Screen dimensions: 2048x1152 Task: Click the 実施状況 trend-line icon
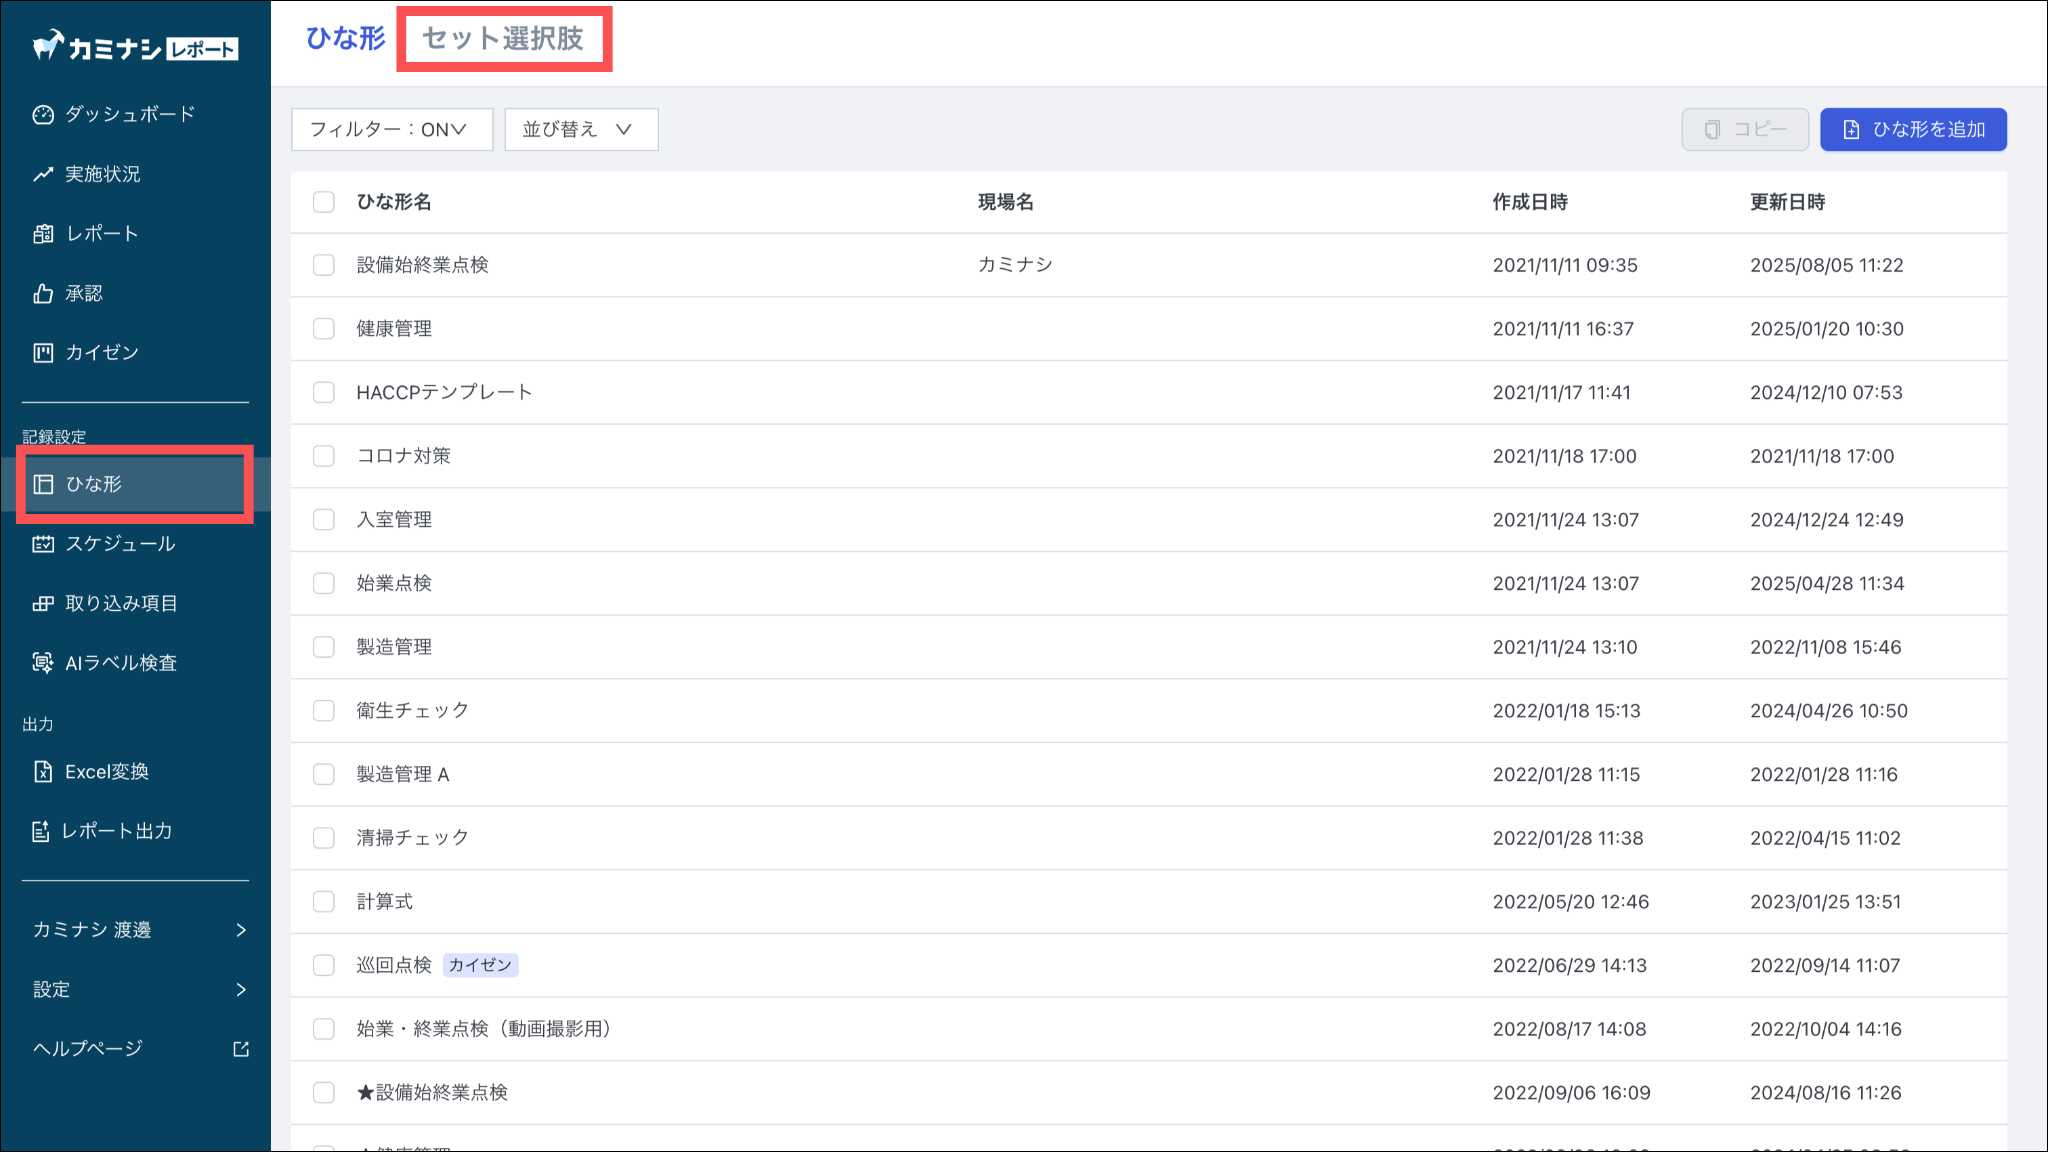[42, 174]
